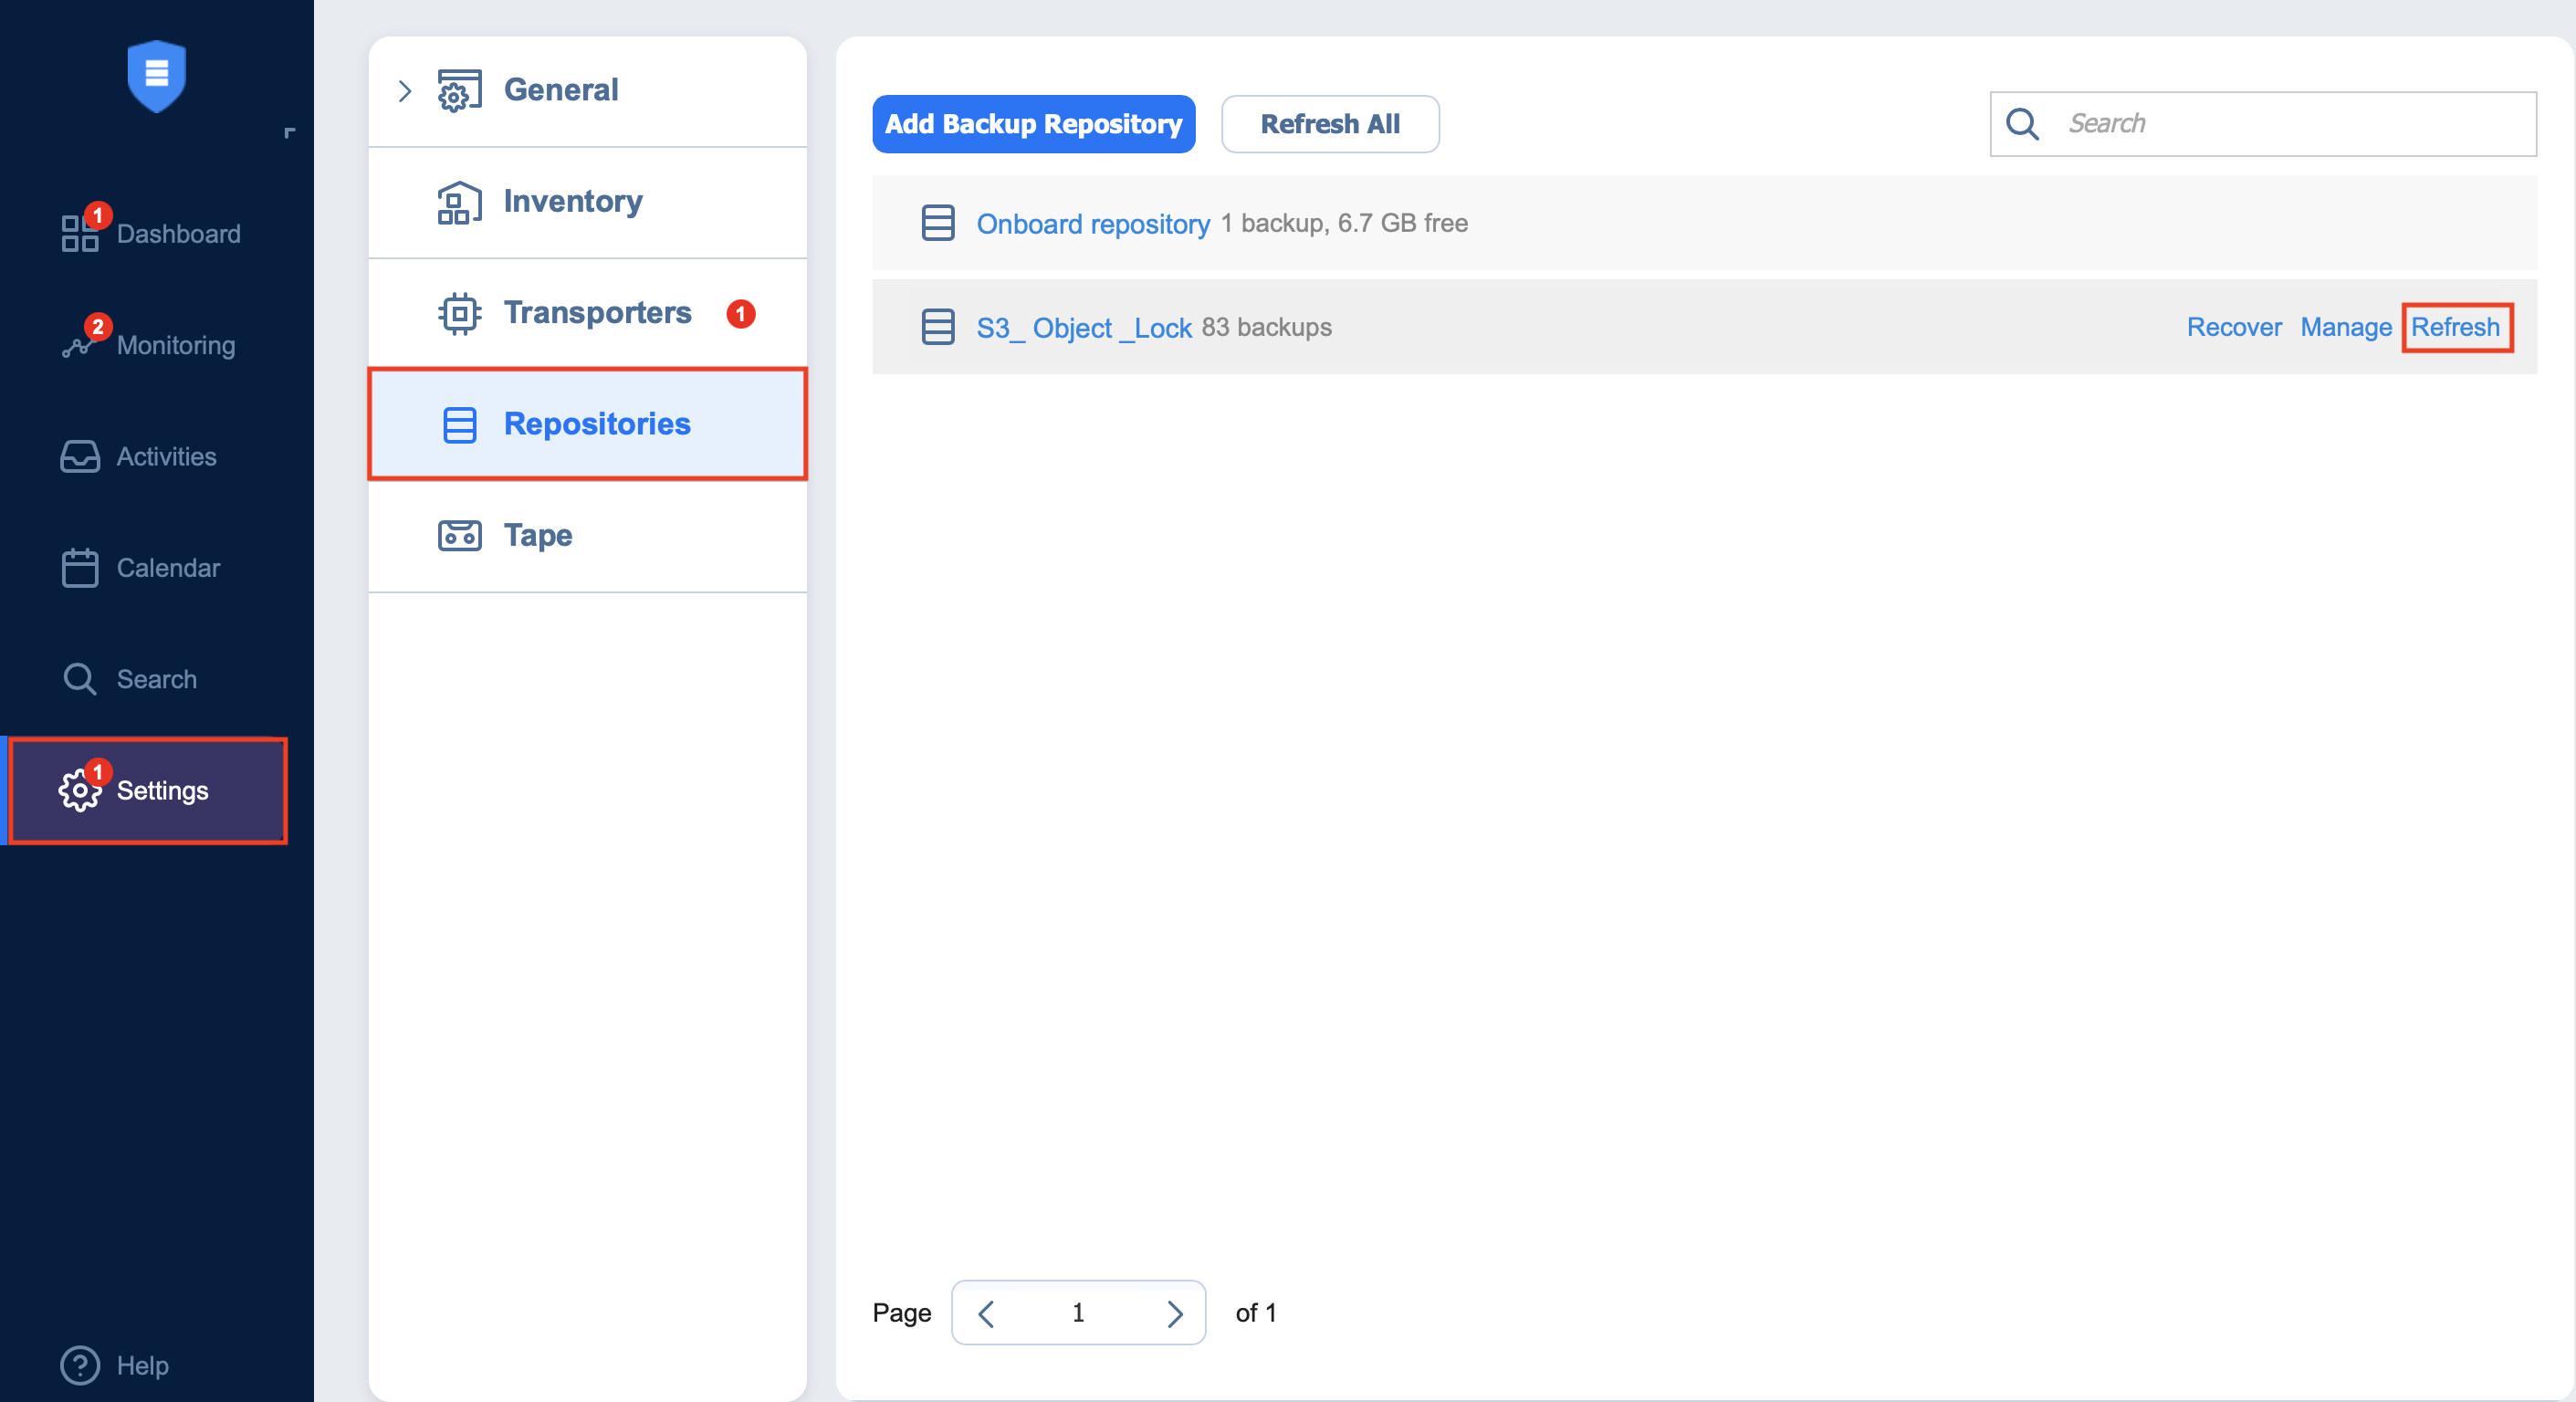
Task: Click the NAKIVO shield logo
Action: (x=157, y=76)
